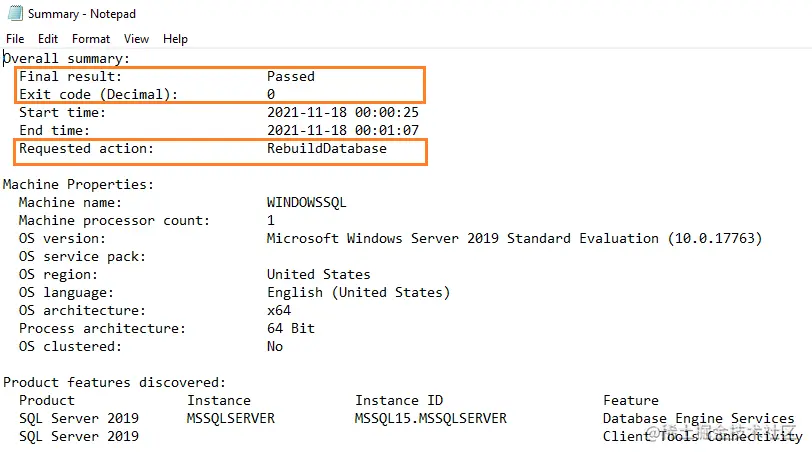The height and width of the screenshot is (457, 812).
Task: Click the 'OS version:' label
Action: click(x=62, y=239)
